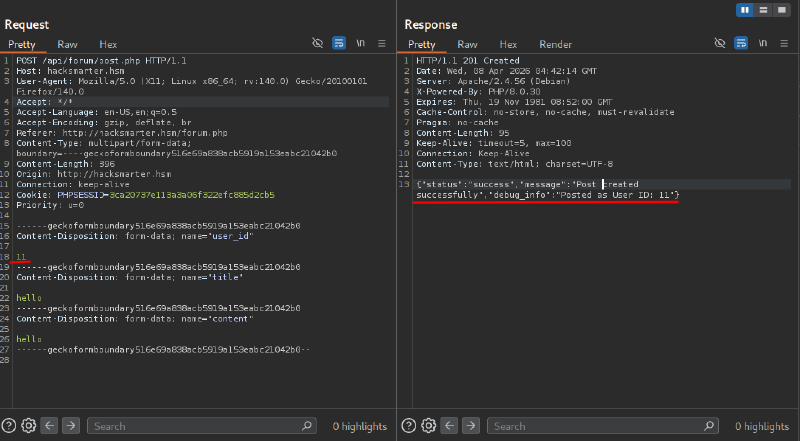800x441 pixels.
Task: Focus the Request panel search field
Action: [x=202, y=426]
